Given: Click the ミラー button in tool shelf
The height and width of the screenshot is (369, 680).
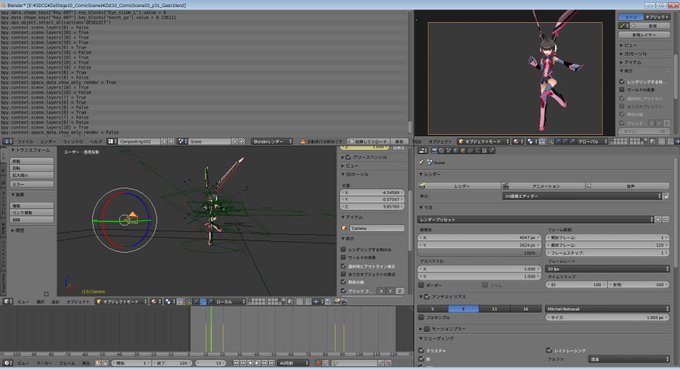Looking at the screenshot, I should click(32, 184).
